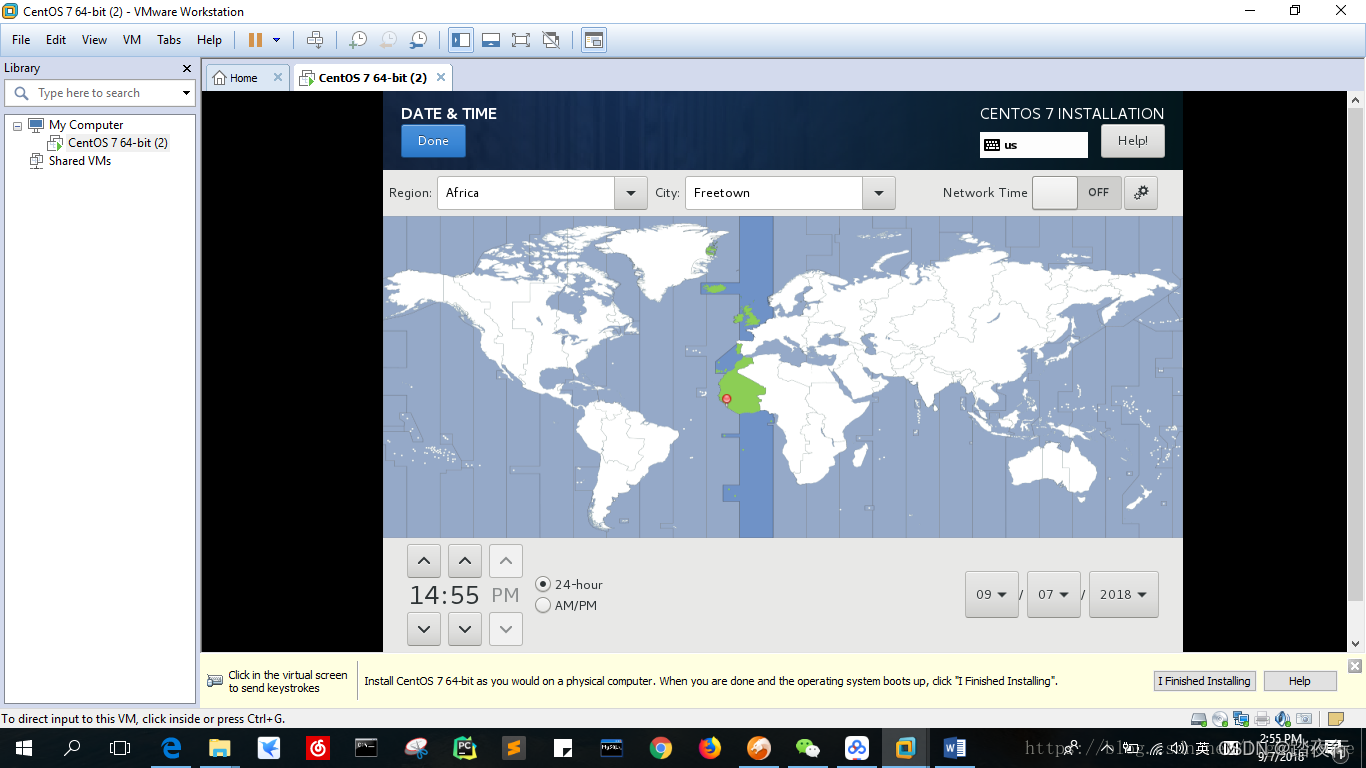Open network time settings gear icon
1366x768 pixels.
pos(1141,193)
